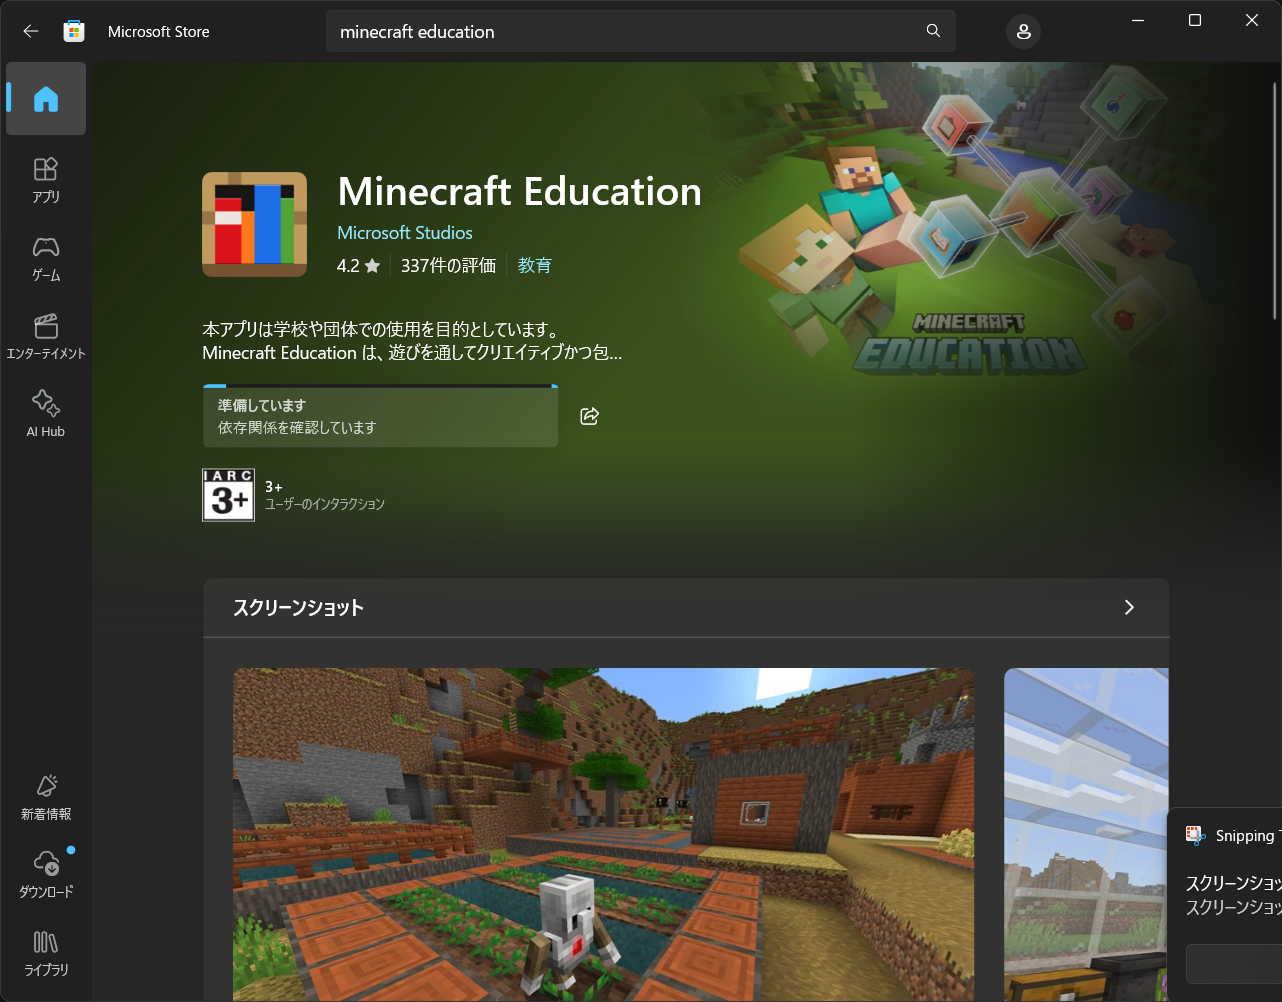Click the search magnifier icon
This screenshot has height=1002, width=1282.
tap(933, 31)
